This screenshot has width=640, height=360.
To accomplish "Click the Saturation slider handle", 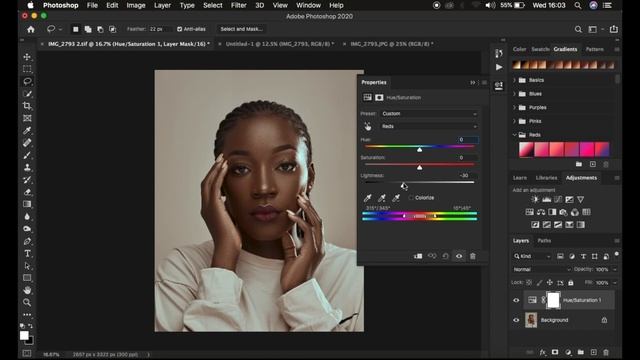I will 420,167.
